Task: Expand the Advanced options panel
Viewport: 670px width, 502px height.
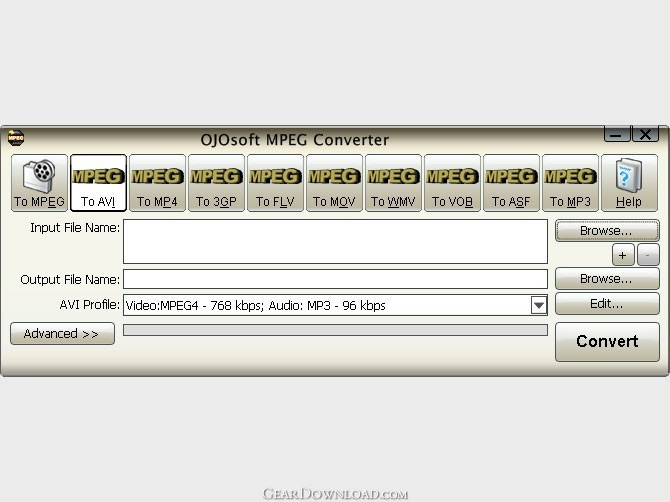Action: (x=62, y=333)
